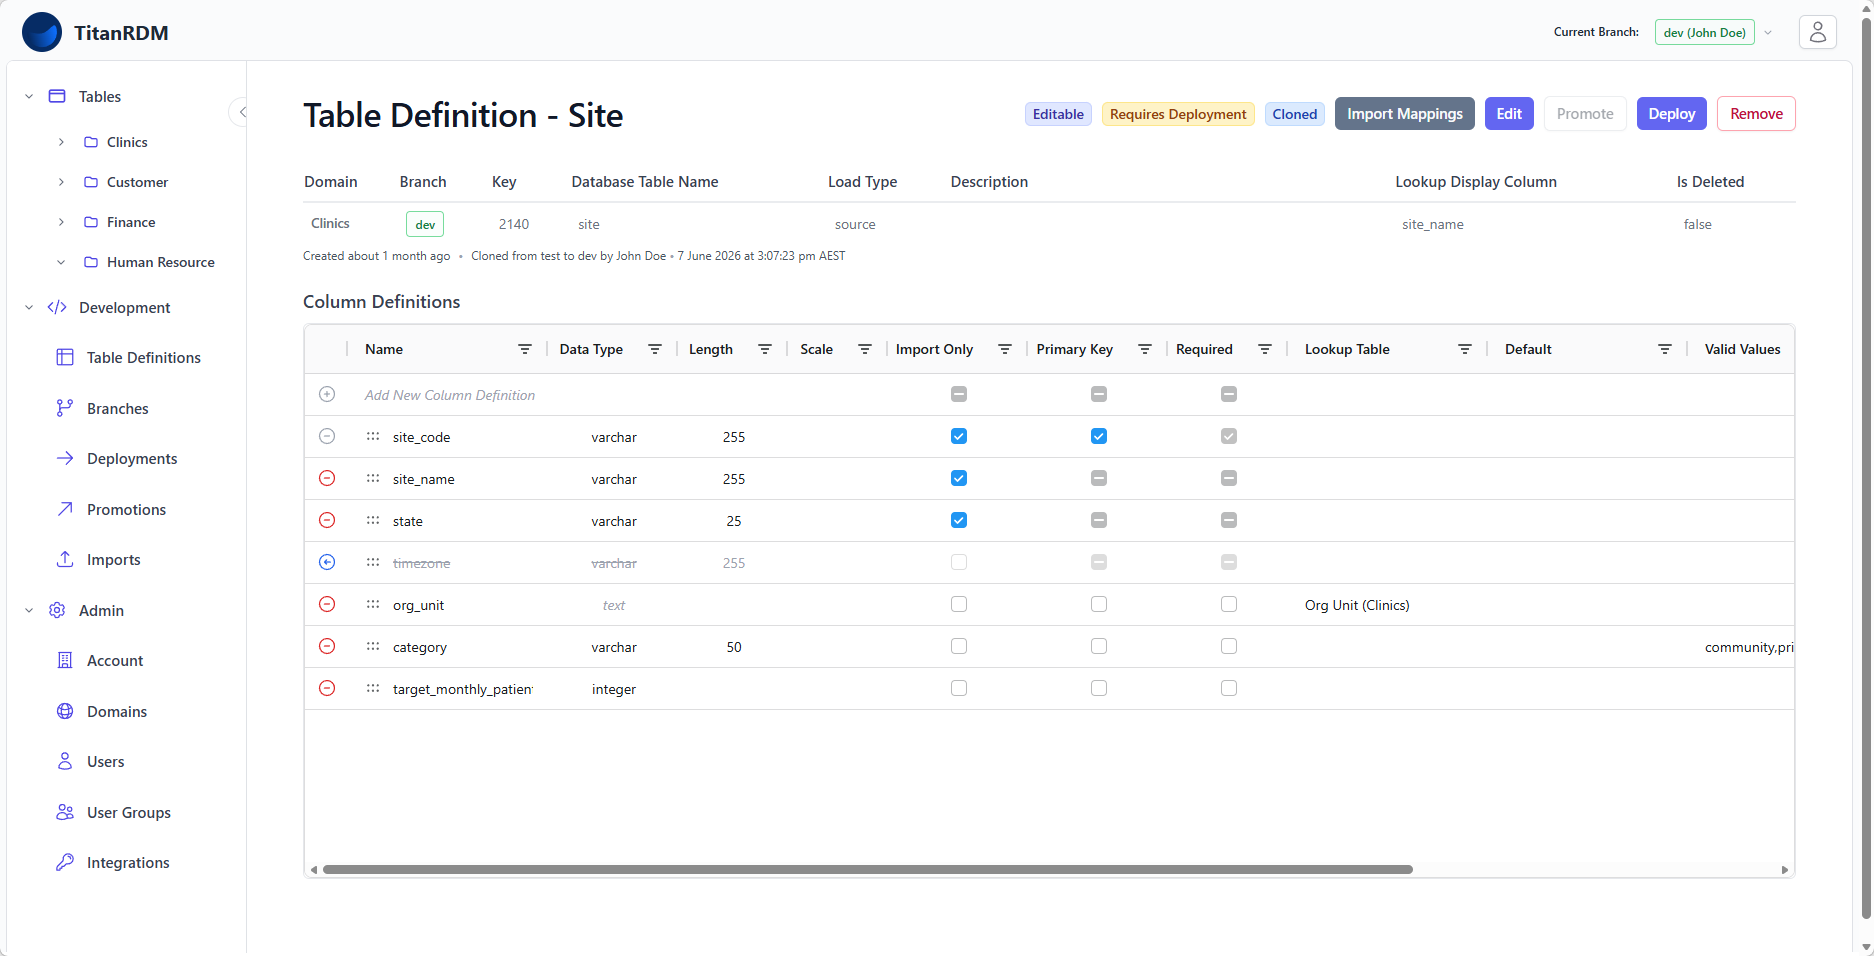1874x956 pixels.
Task: Click the Development code icon
Action: tap(57, 307)
